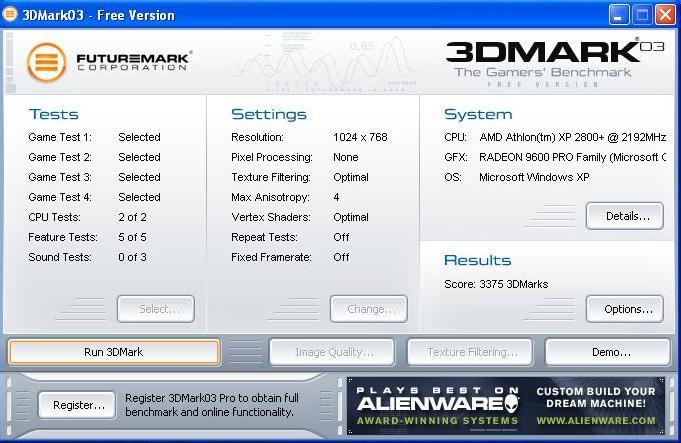Click the Tests section heading
The height and width of the screenshot is (443, 681).
click(53, 114)
